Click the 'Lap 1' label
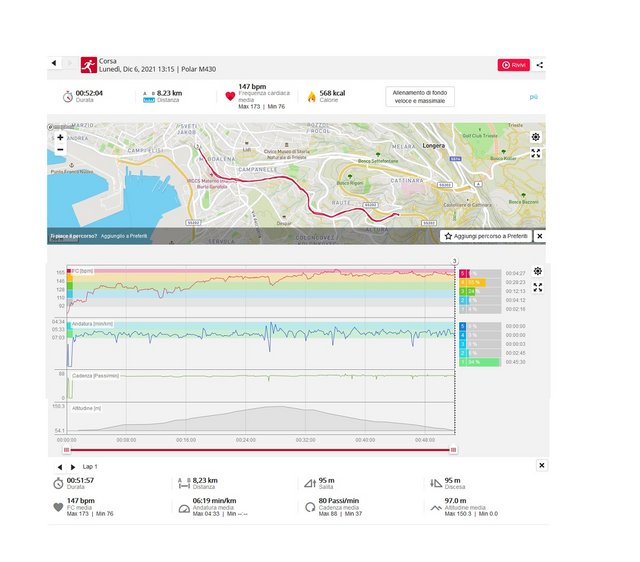Image resolution: width=640 pixels, height=562 pixels. click(90, 466)
